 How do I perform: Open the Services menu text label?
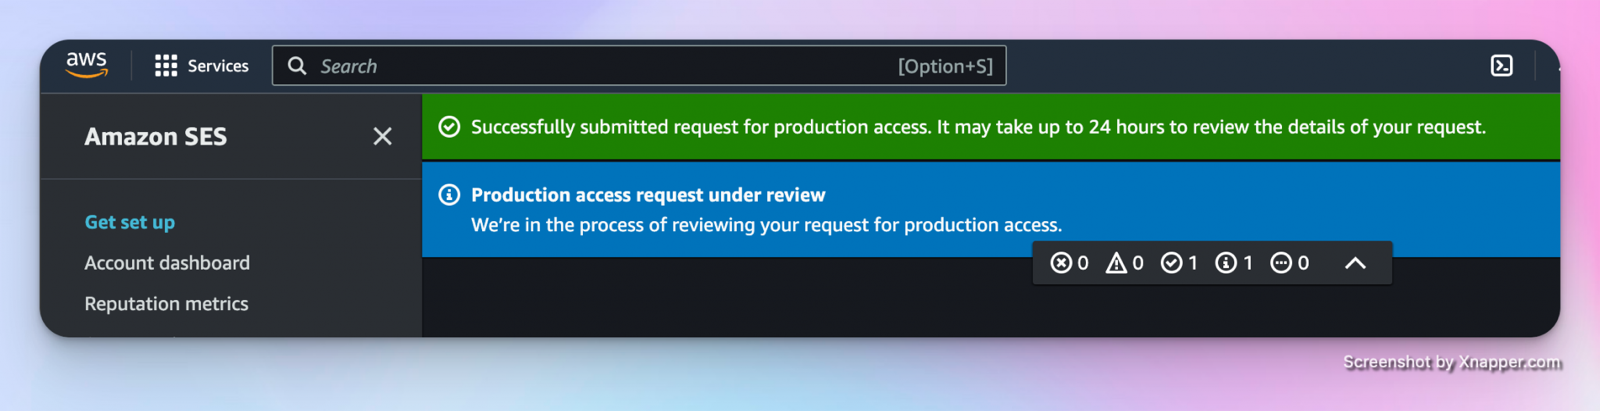(x=218, y=66)
